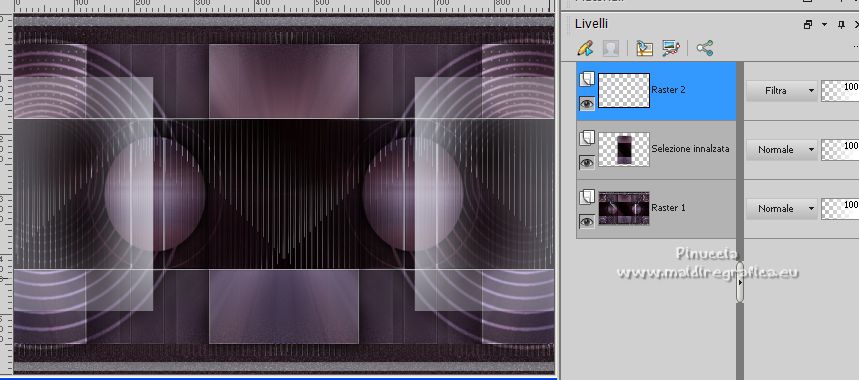Open the Filtra blend mode dropdown
The image size is (859, 380).
pos(782,91)
